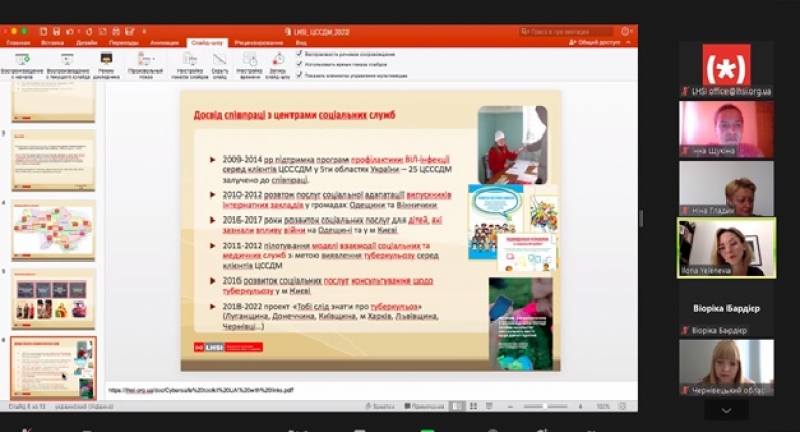The image size is (800, 432).
Task: Toggle Show Media Controls checkbox
Action: [300, 75]
